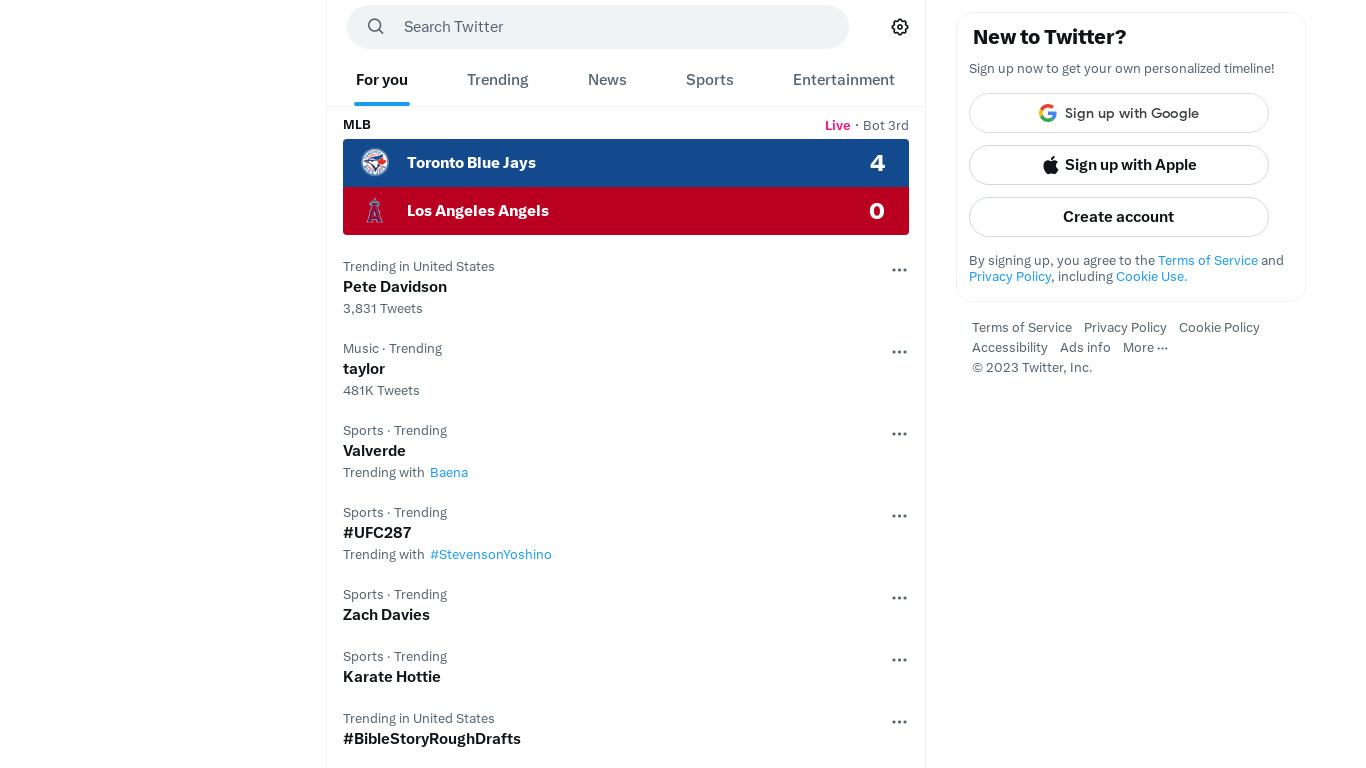The width and height of the screenshot is (1366, 768).
Task: Click Sign up with Apple button
Action: pyautogui.click(x=1119, y=165)
